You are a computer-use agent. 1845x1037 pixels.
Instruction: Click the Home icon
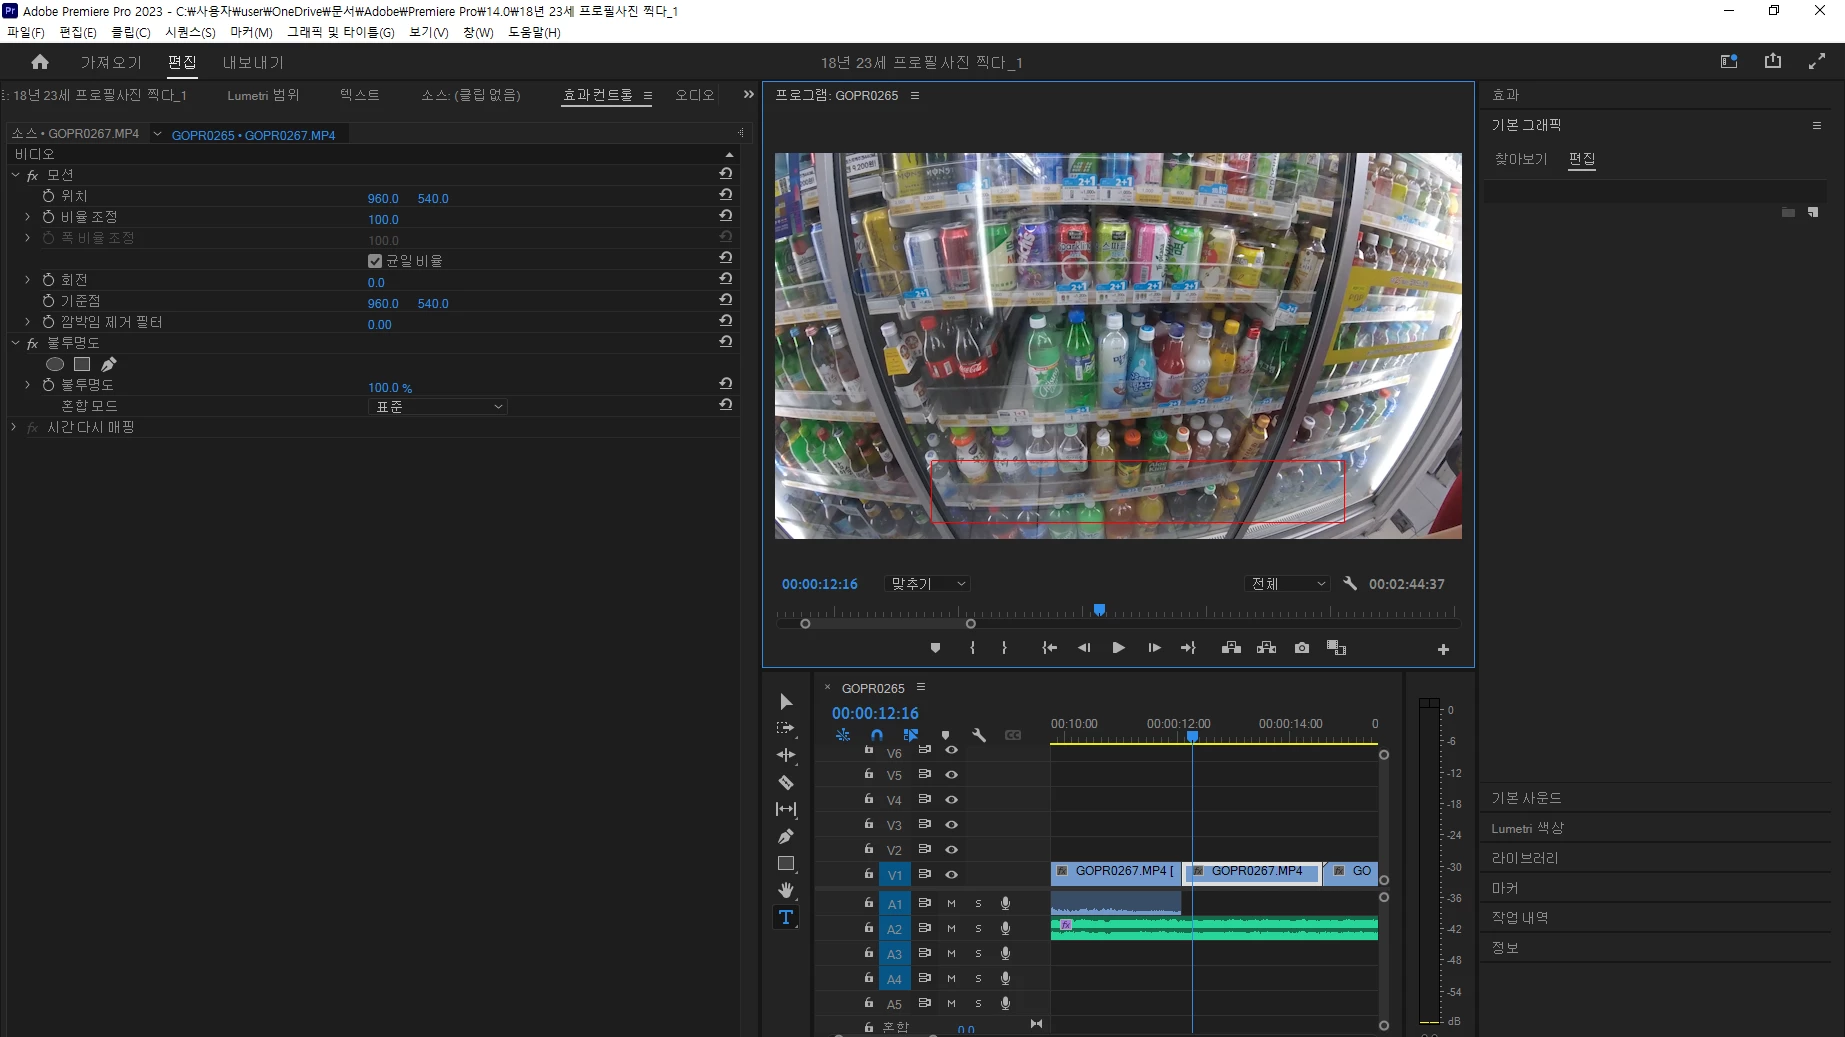coord(40,62)
